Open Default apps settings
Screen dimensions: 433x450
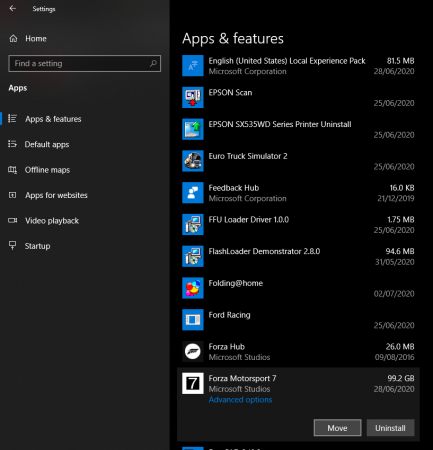click(x=47, y=144)
